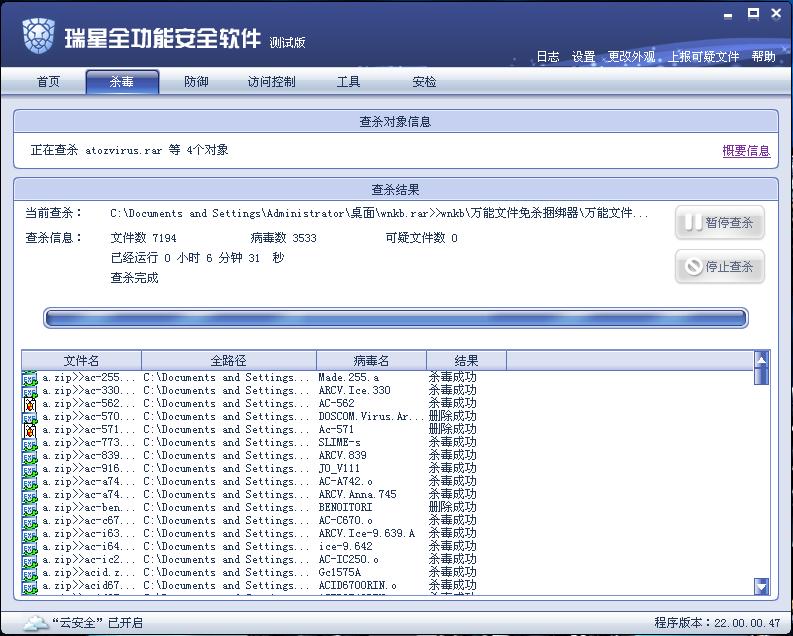Click the results list scroll-down arrow
793x636 pixels.
[x=761, y=586]
